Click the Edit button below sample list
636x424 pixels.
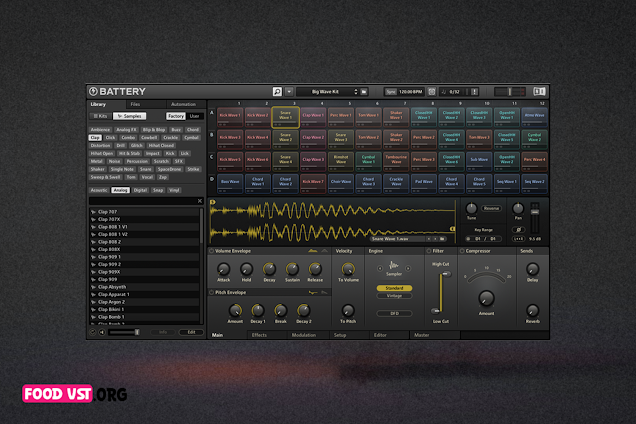(x=191, y=332)
